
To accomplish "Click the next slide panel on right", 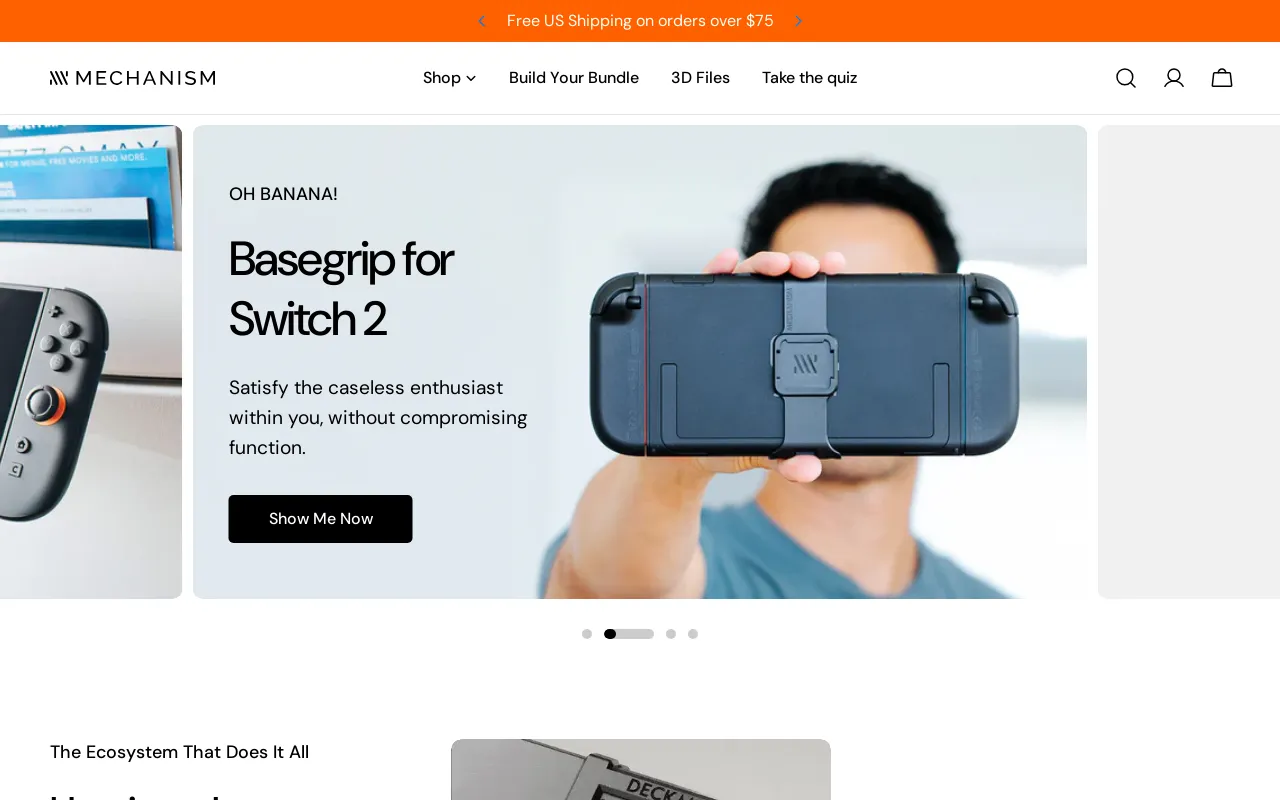I will click(1189, 362).
